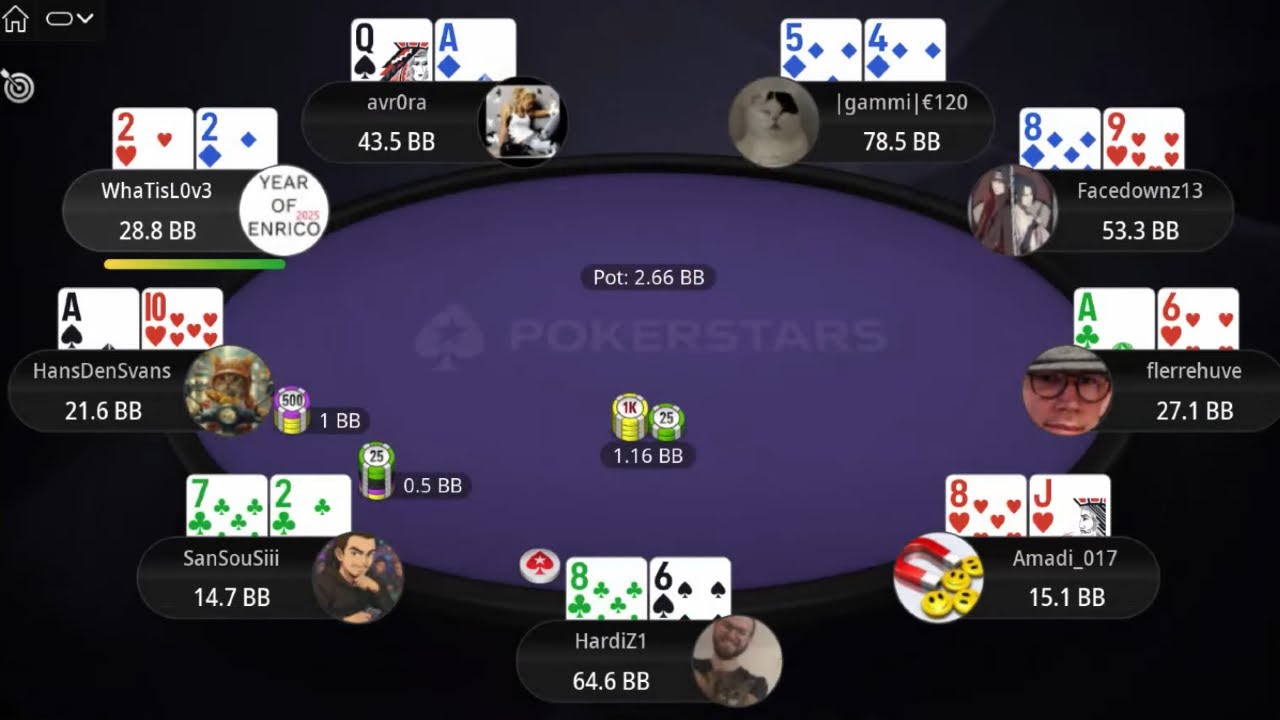Click flerrehuve's avatar with glasses
The width and height of the screenshot is (1280, 720).
point(1068,390)
